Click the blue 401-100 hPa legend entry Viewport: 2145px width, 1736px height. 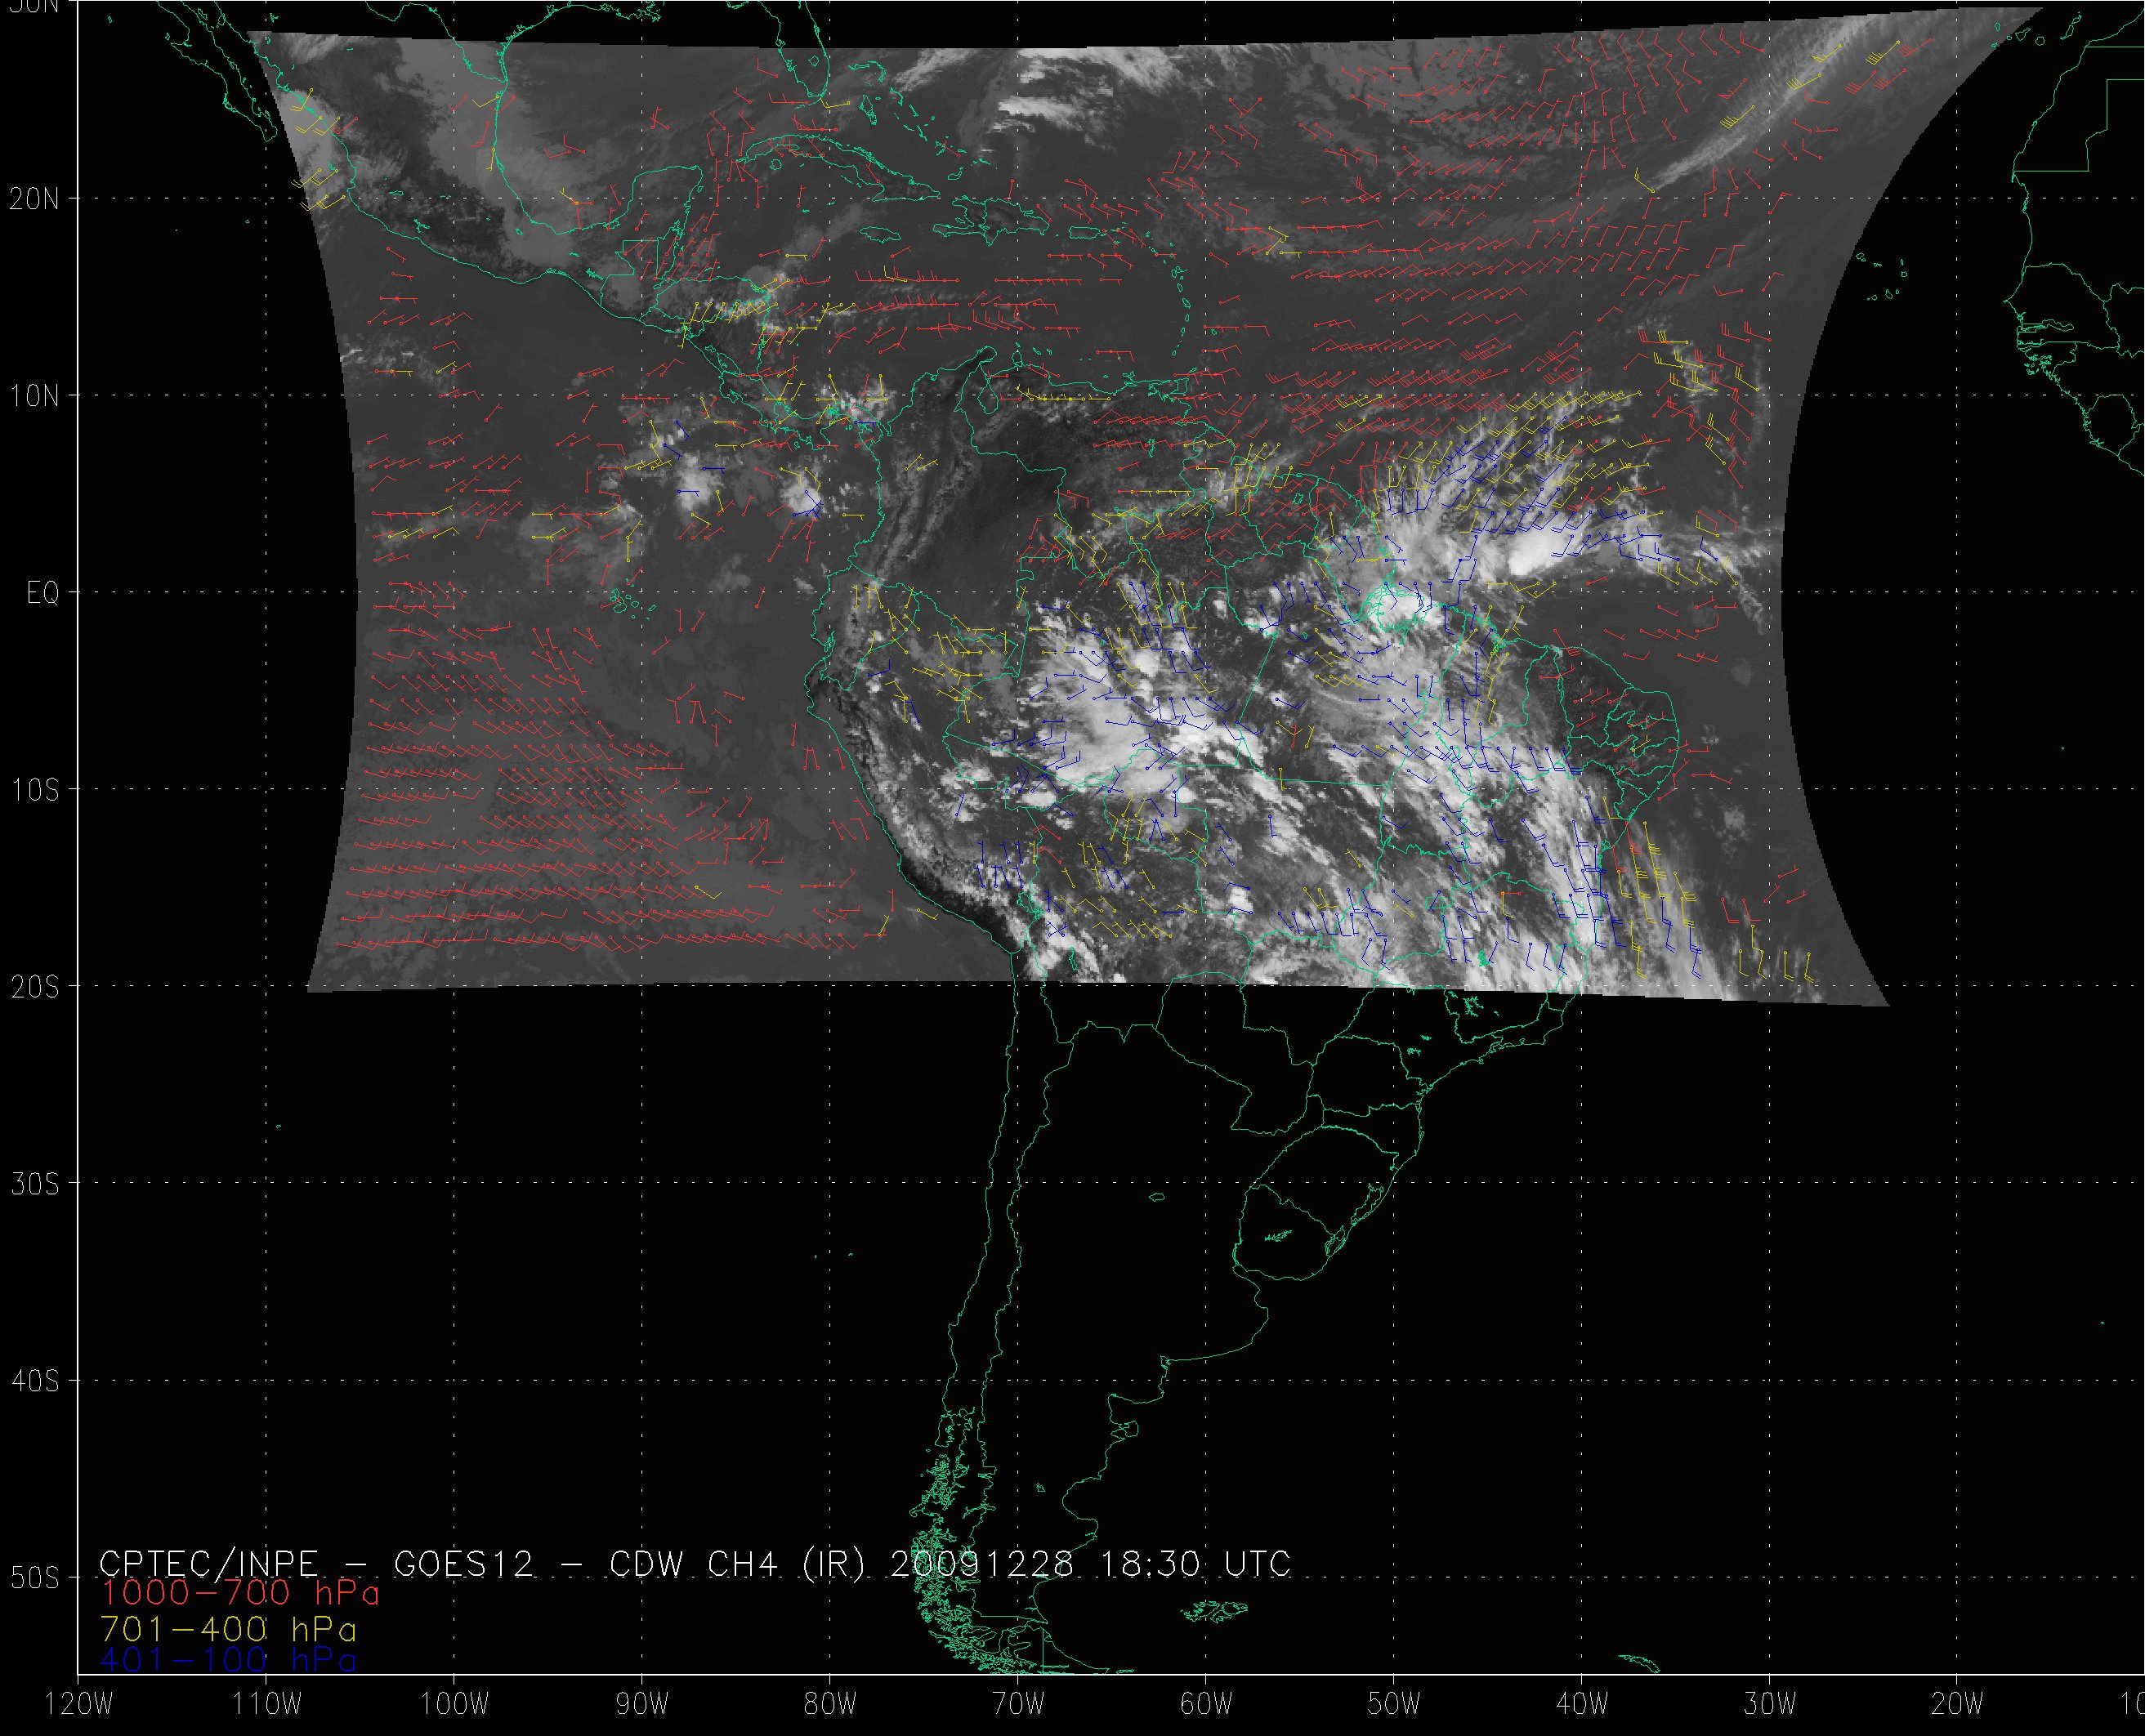228,1660
